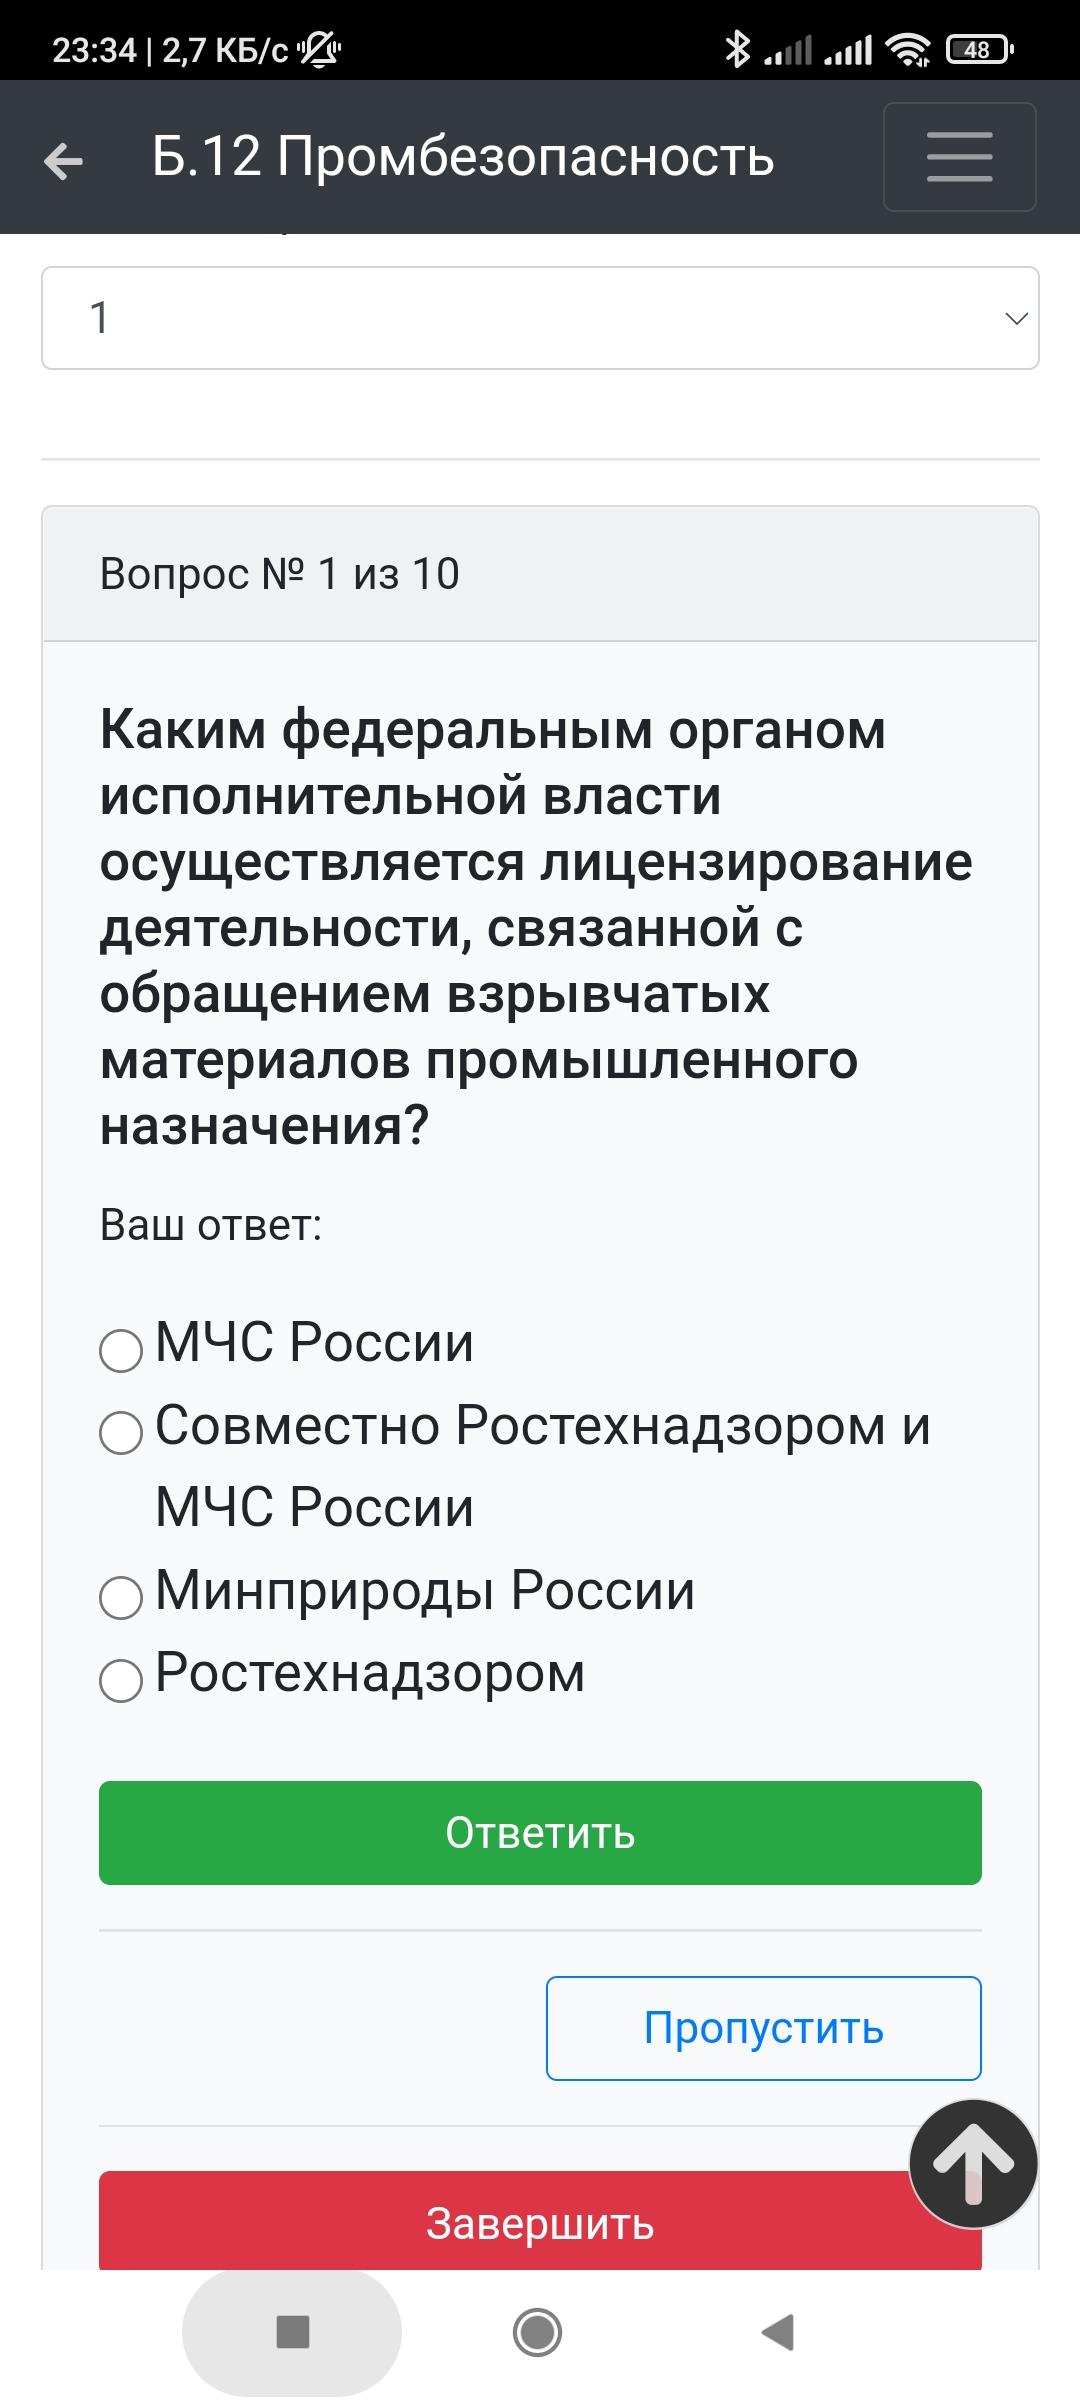1080x2400 pixels.
Task: Tap the scroll-to-top arrow button
Action: tap(973, 2164)
